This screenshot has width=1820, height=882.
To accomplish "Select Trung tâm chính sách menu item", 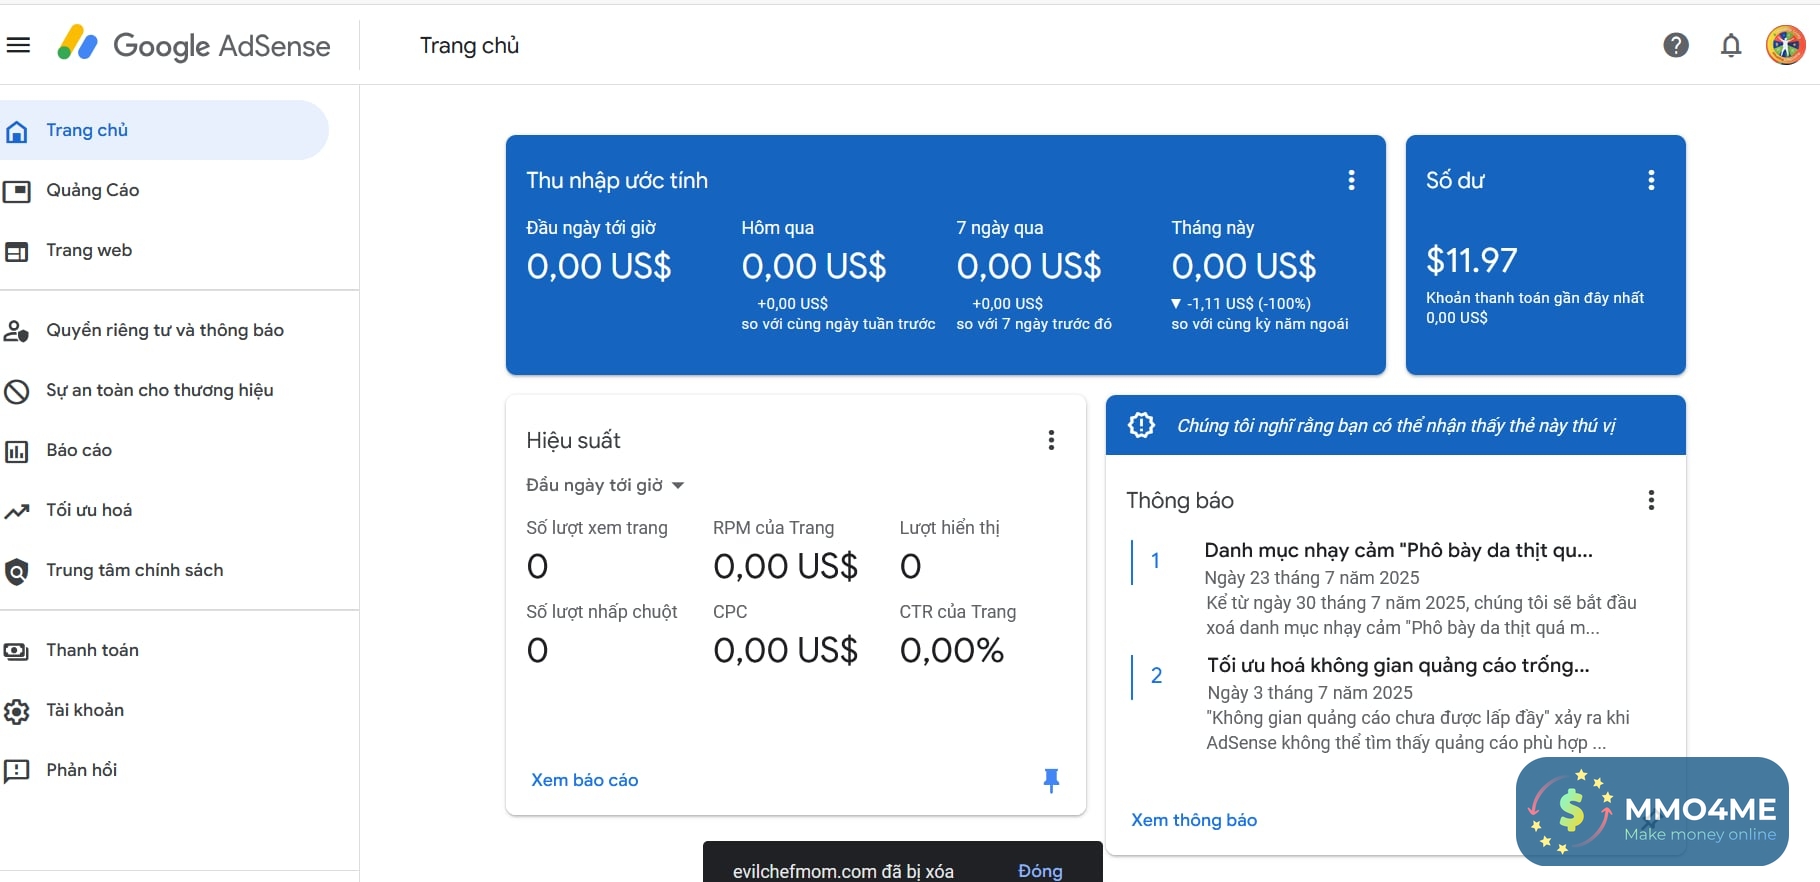I will [x=134, y=570].
